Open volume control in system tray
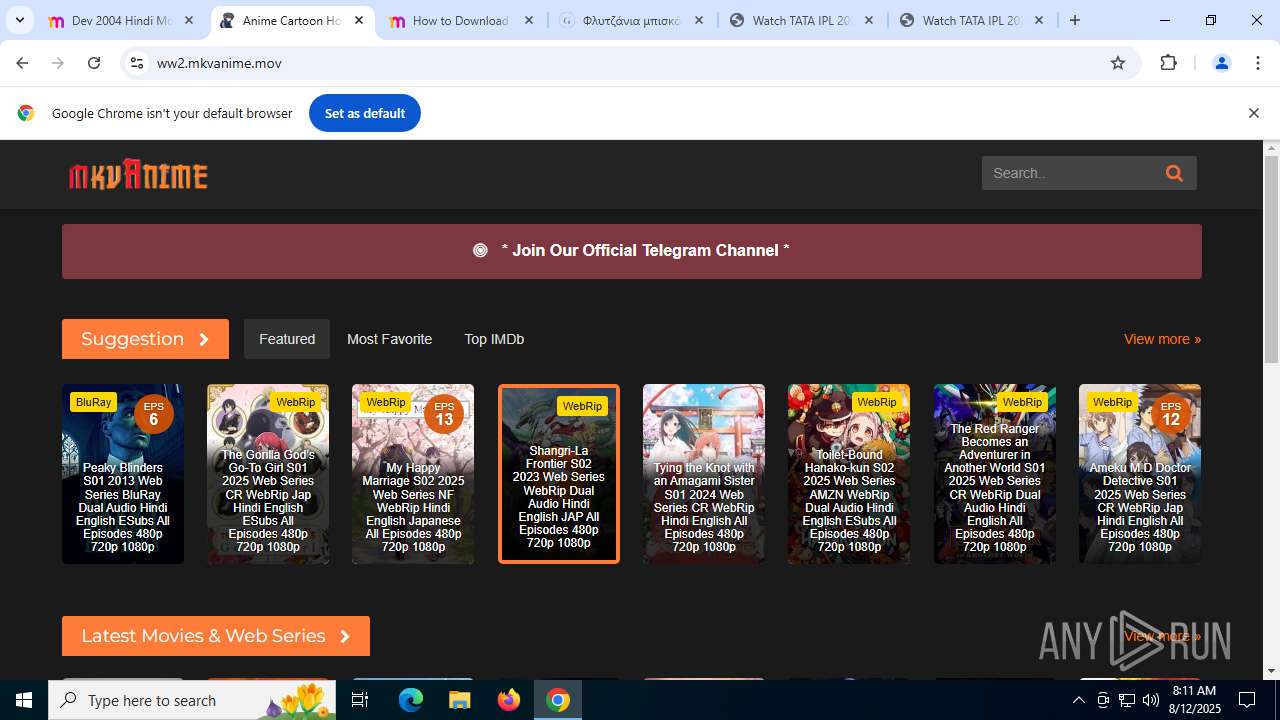The height and width of the screenshot is (720, 1280). point(1151,700)
